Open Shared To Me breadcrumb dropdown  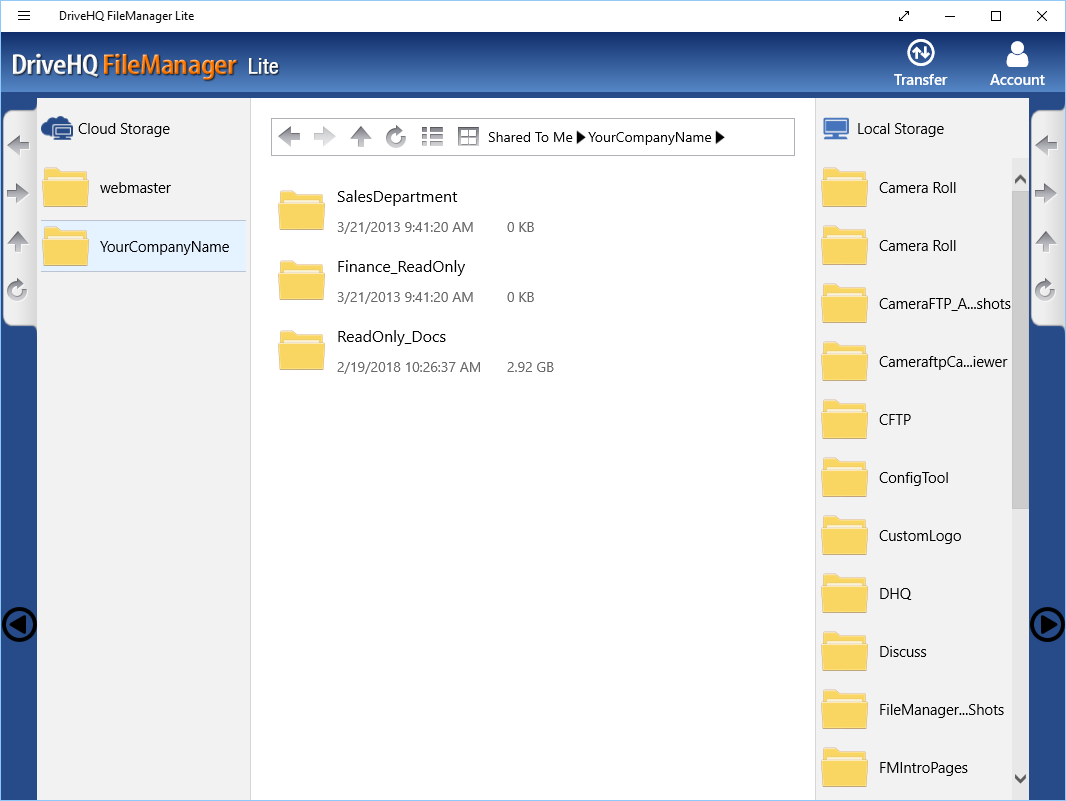(581, 137)
